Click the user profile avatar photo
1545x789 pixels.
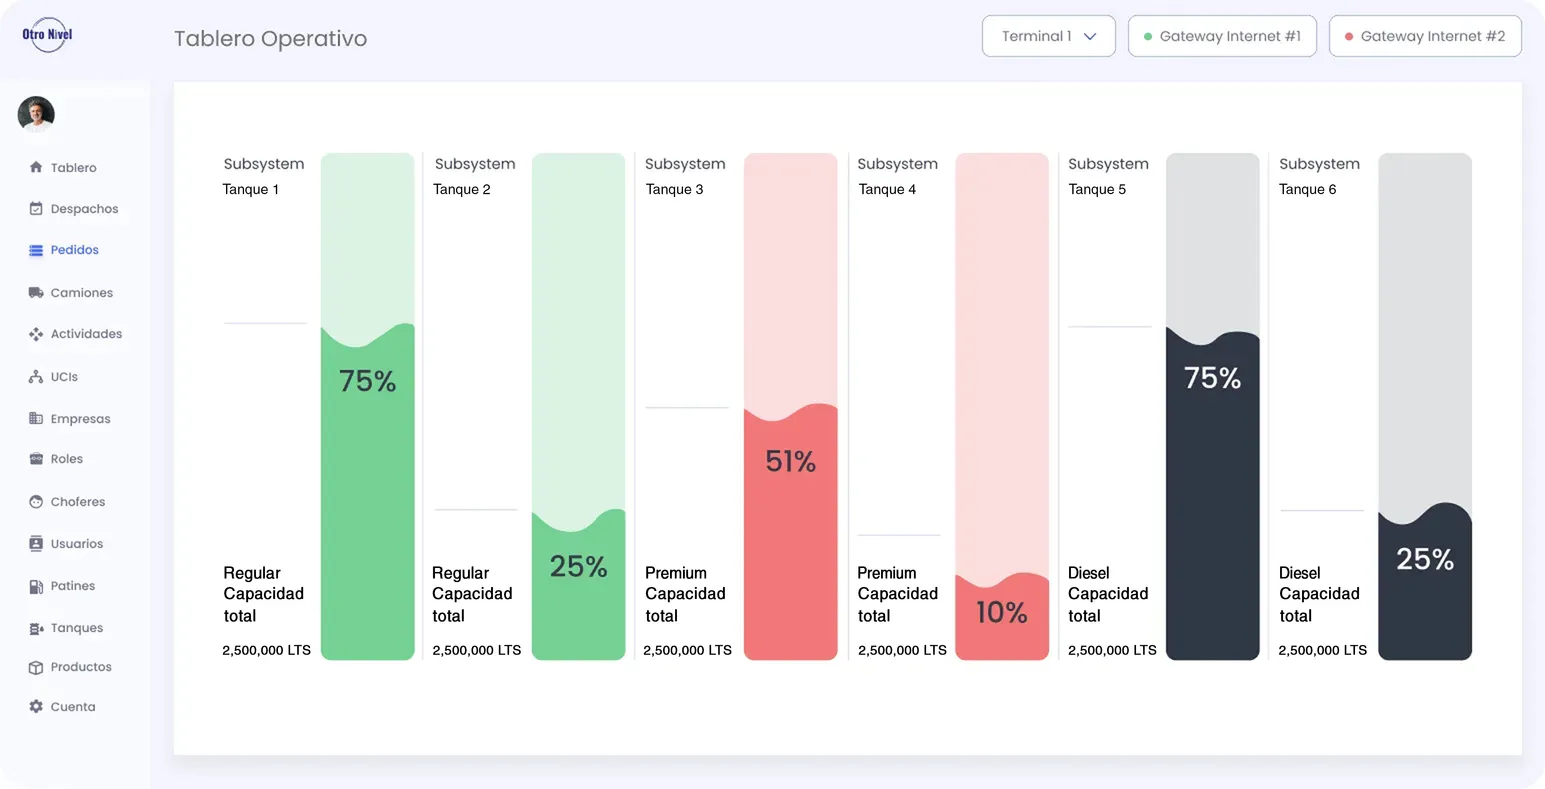point(36,114)
